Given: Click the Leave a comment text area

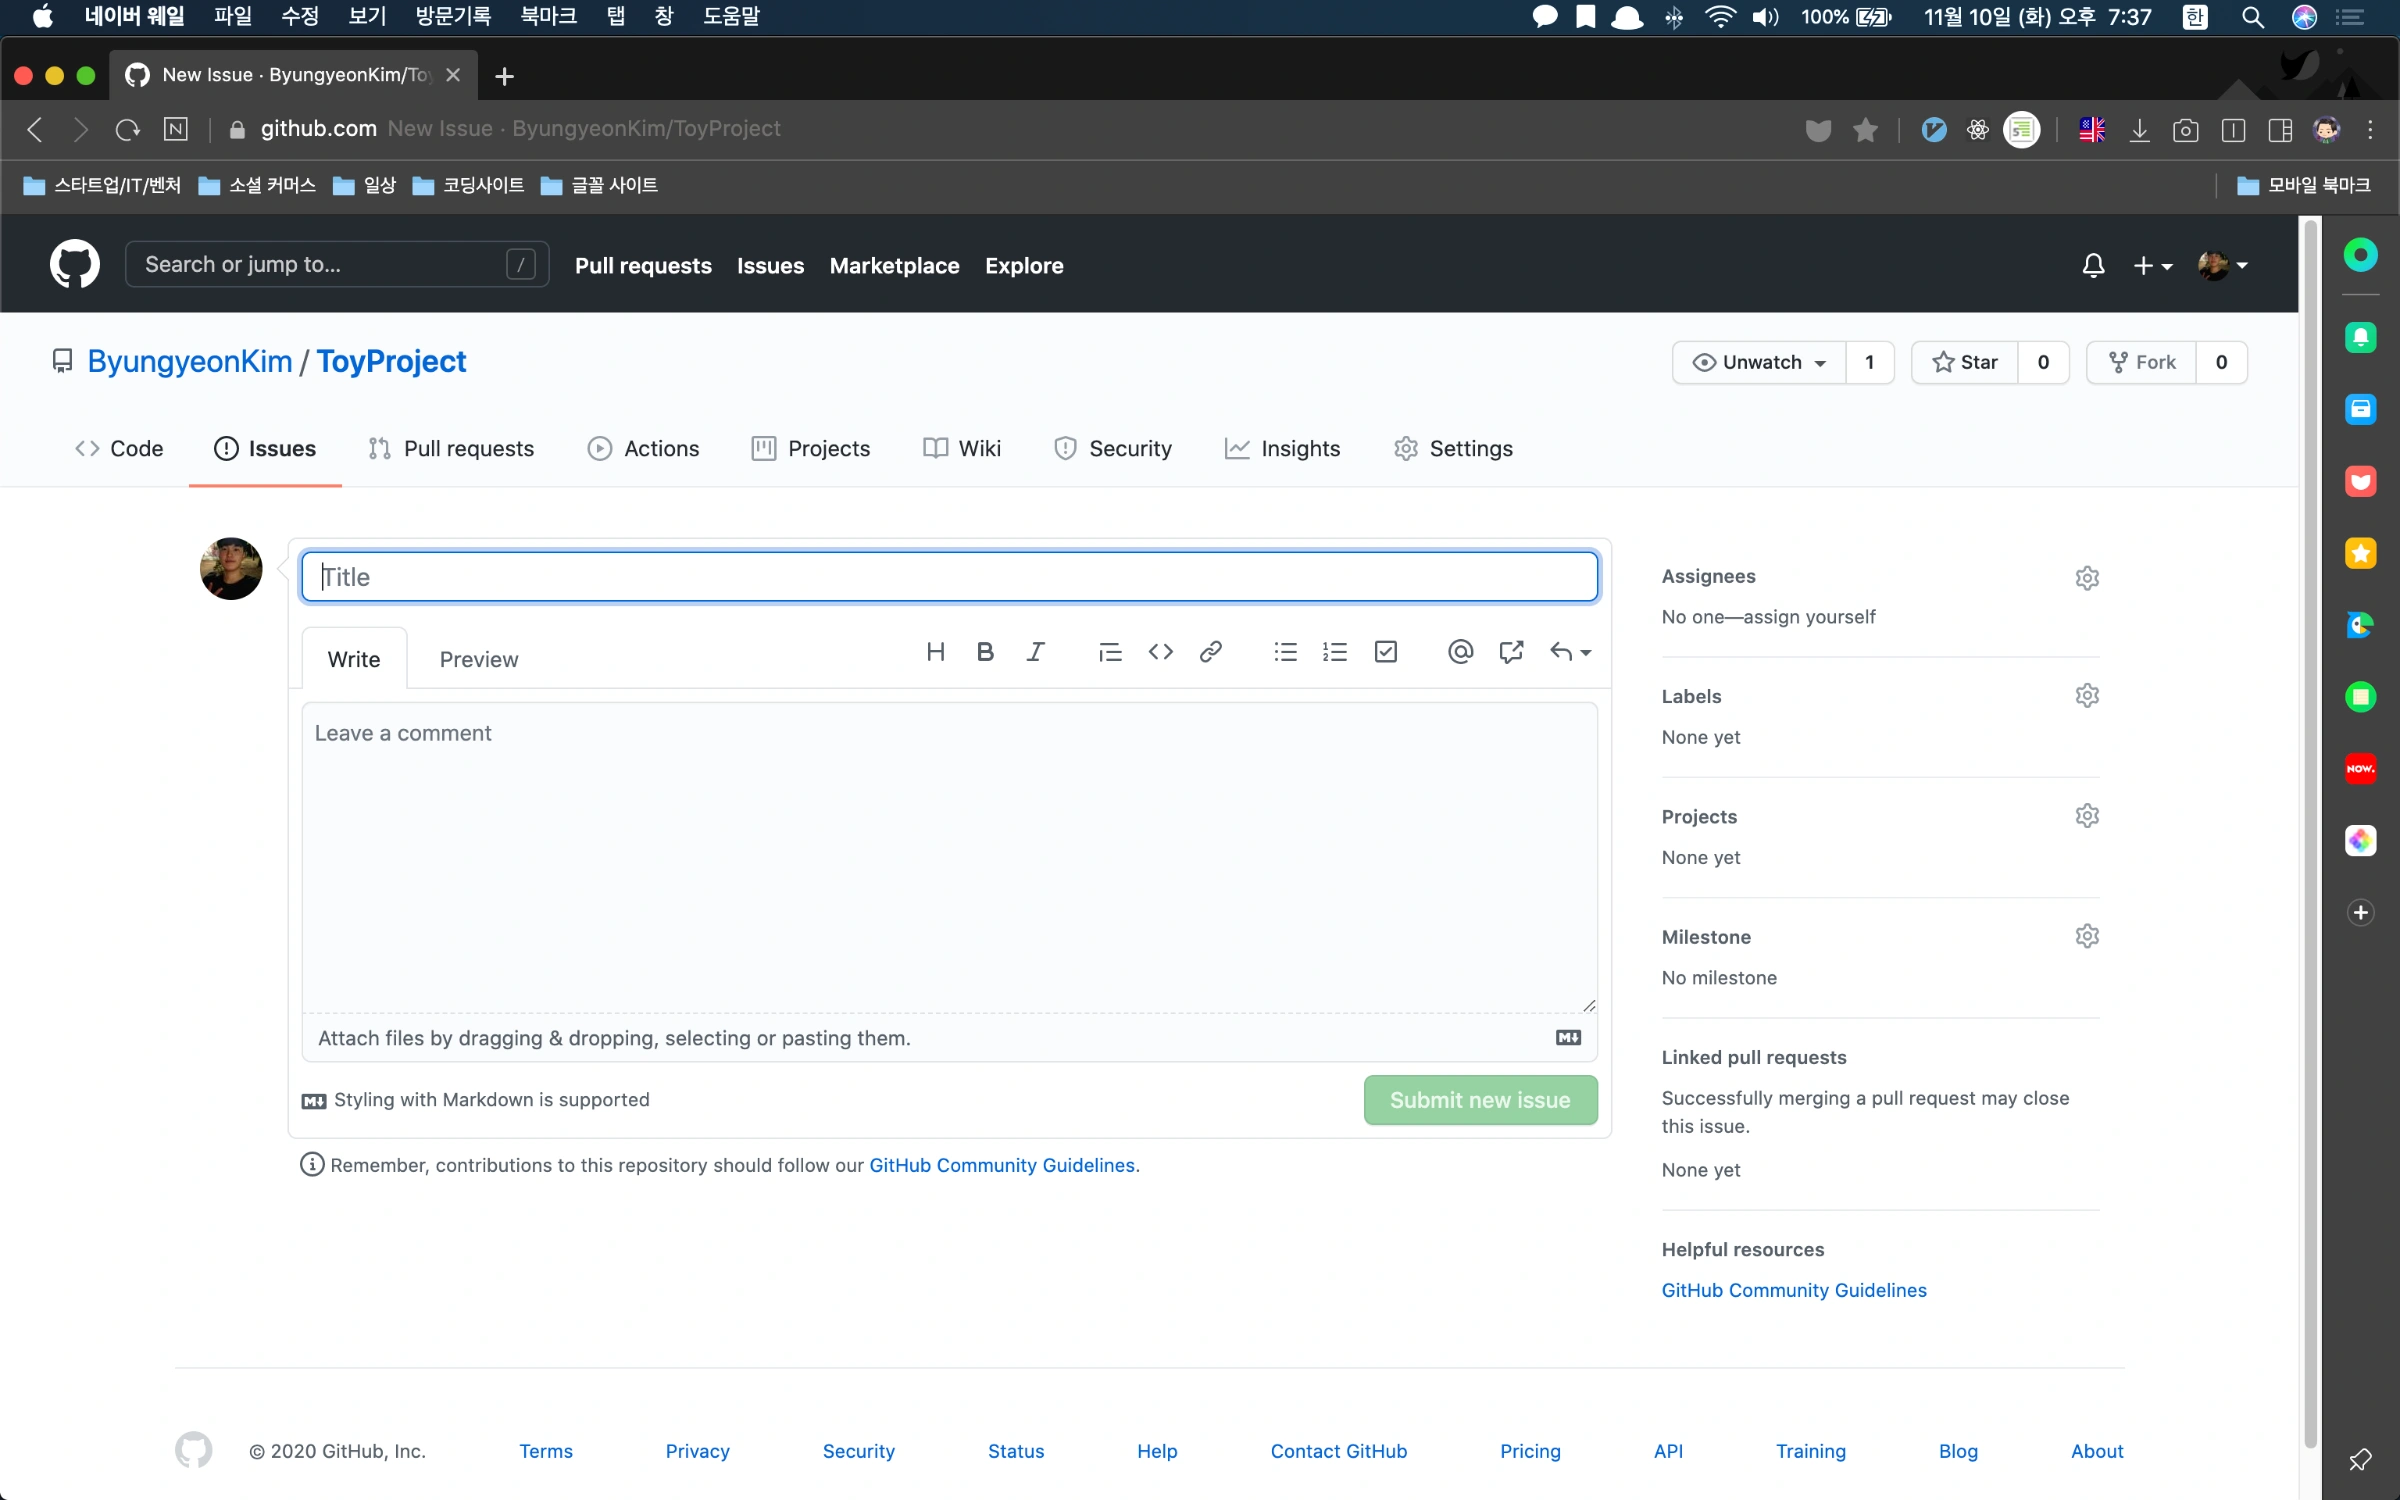Looking at the screenshot, I should click(x=949, y=857).
